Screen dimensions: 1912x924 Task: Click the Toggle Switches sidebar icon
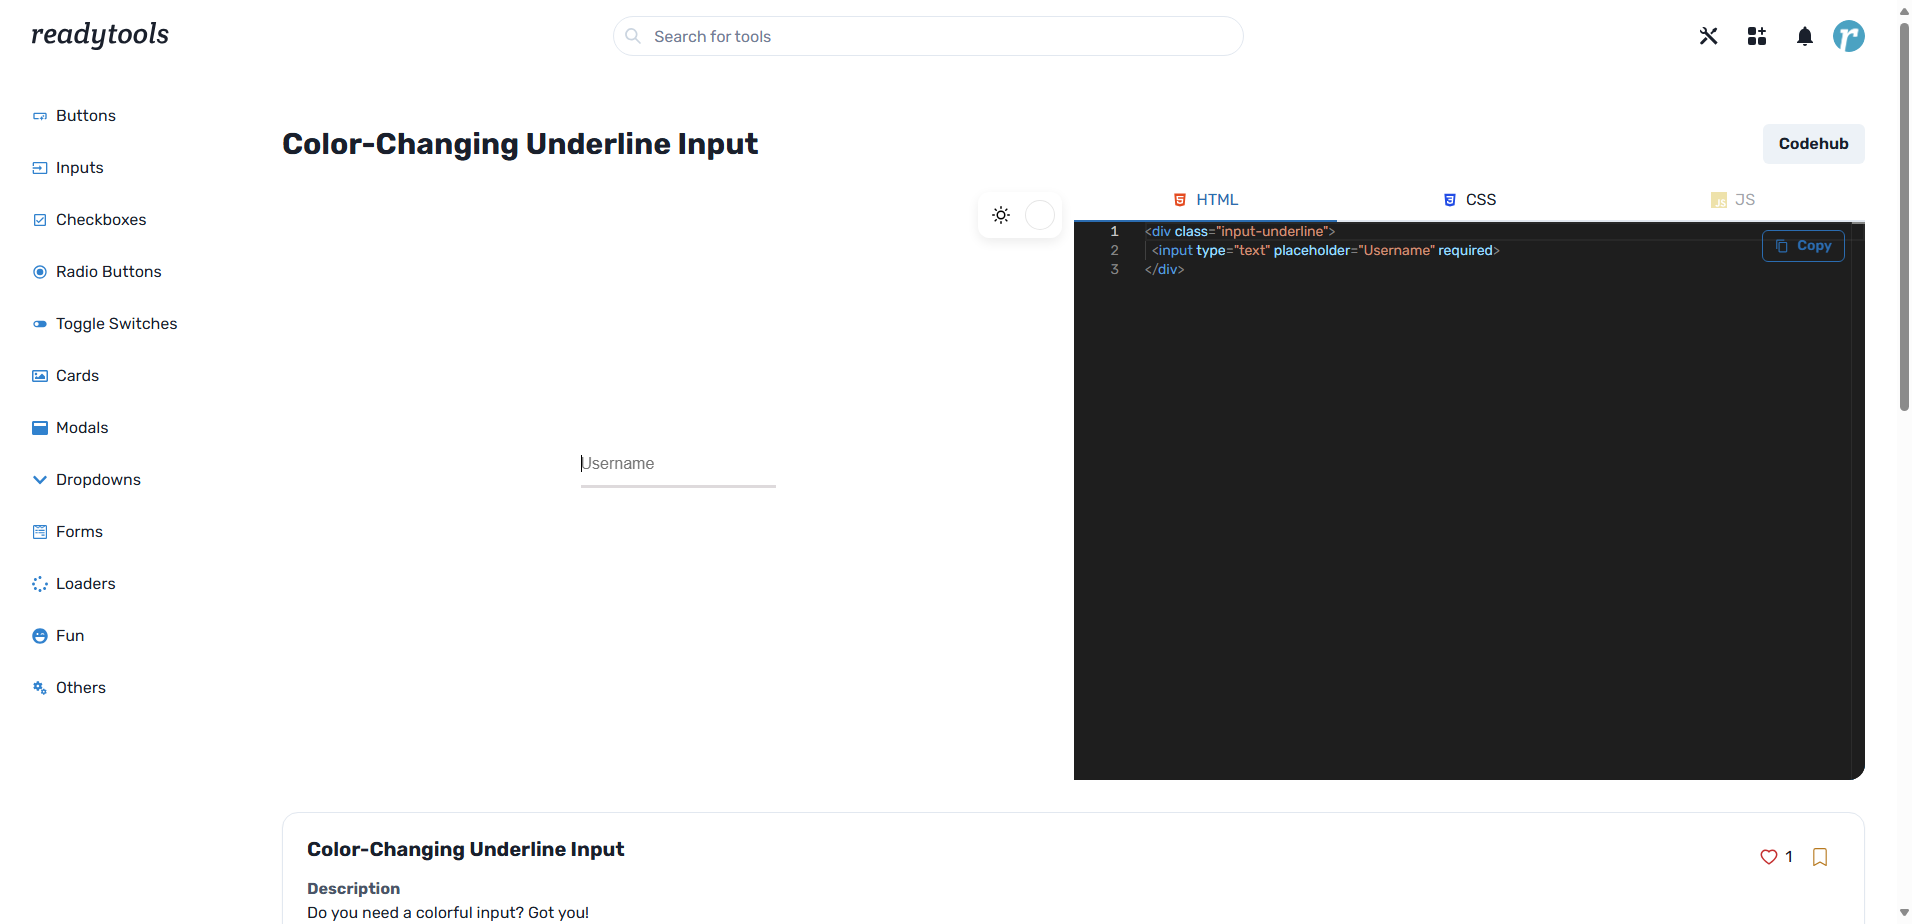40,324
